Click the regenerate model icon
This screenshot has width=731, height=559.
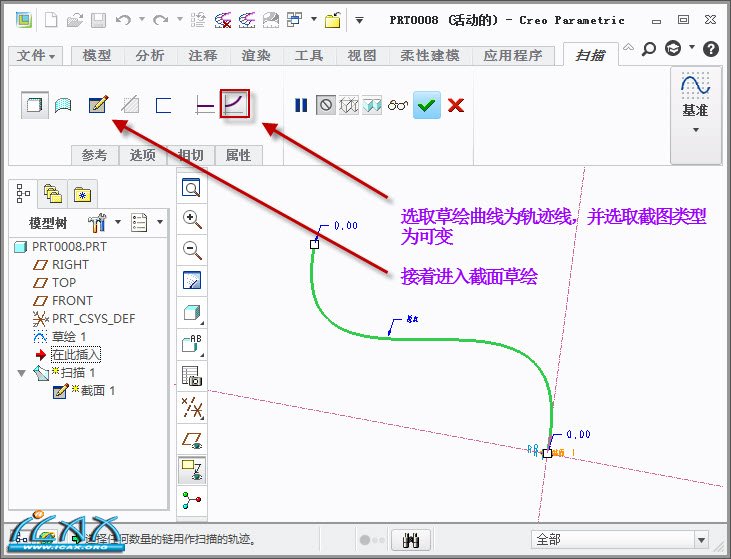(198, 20)
